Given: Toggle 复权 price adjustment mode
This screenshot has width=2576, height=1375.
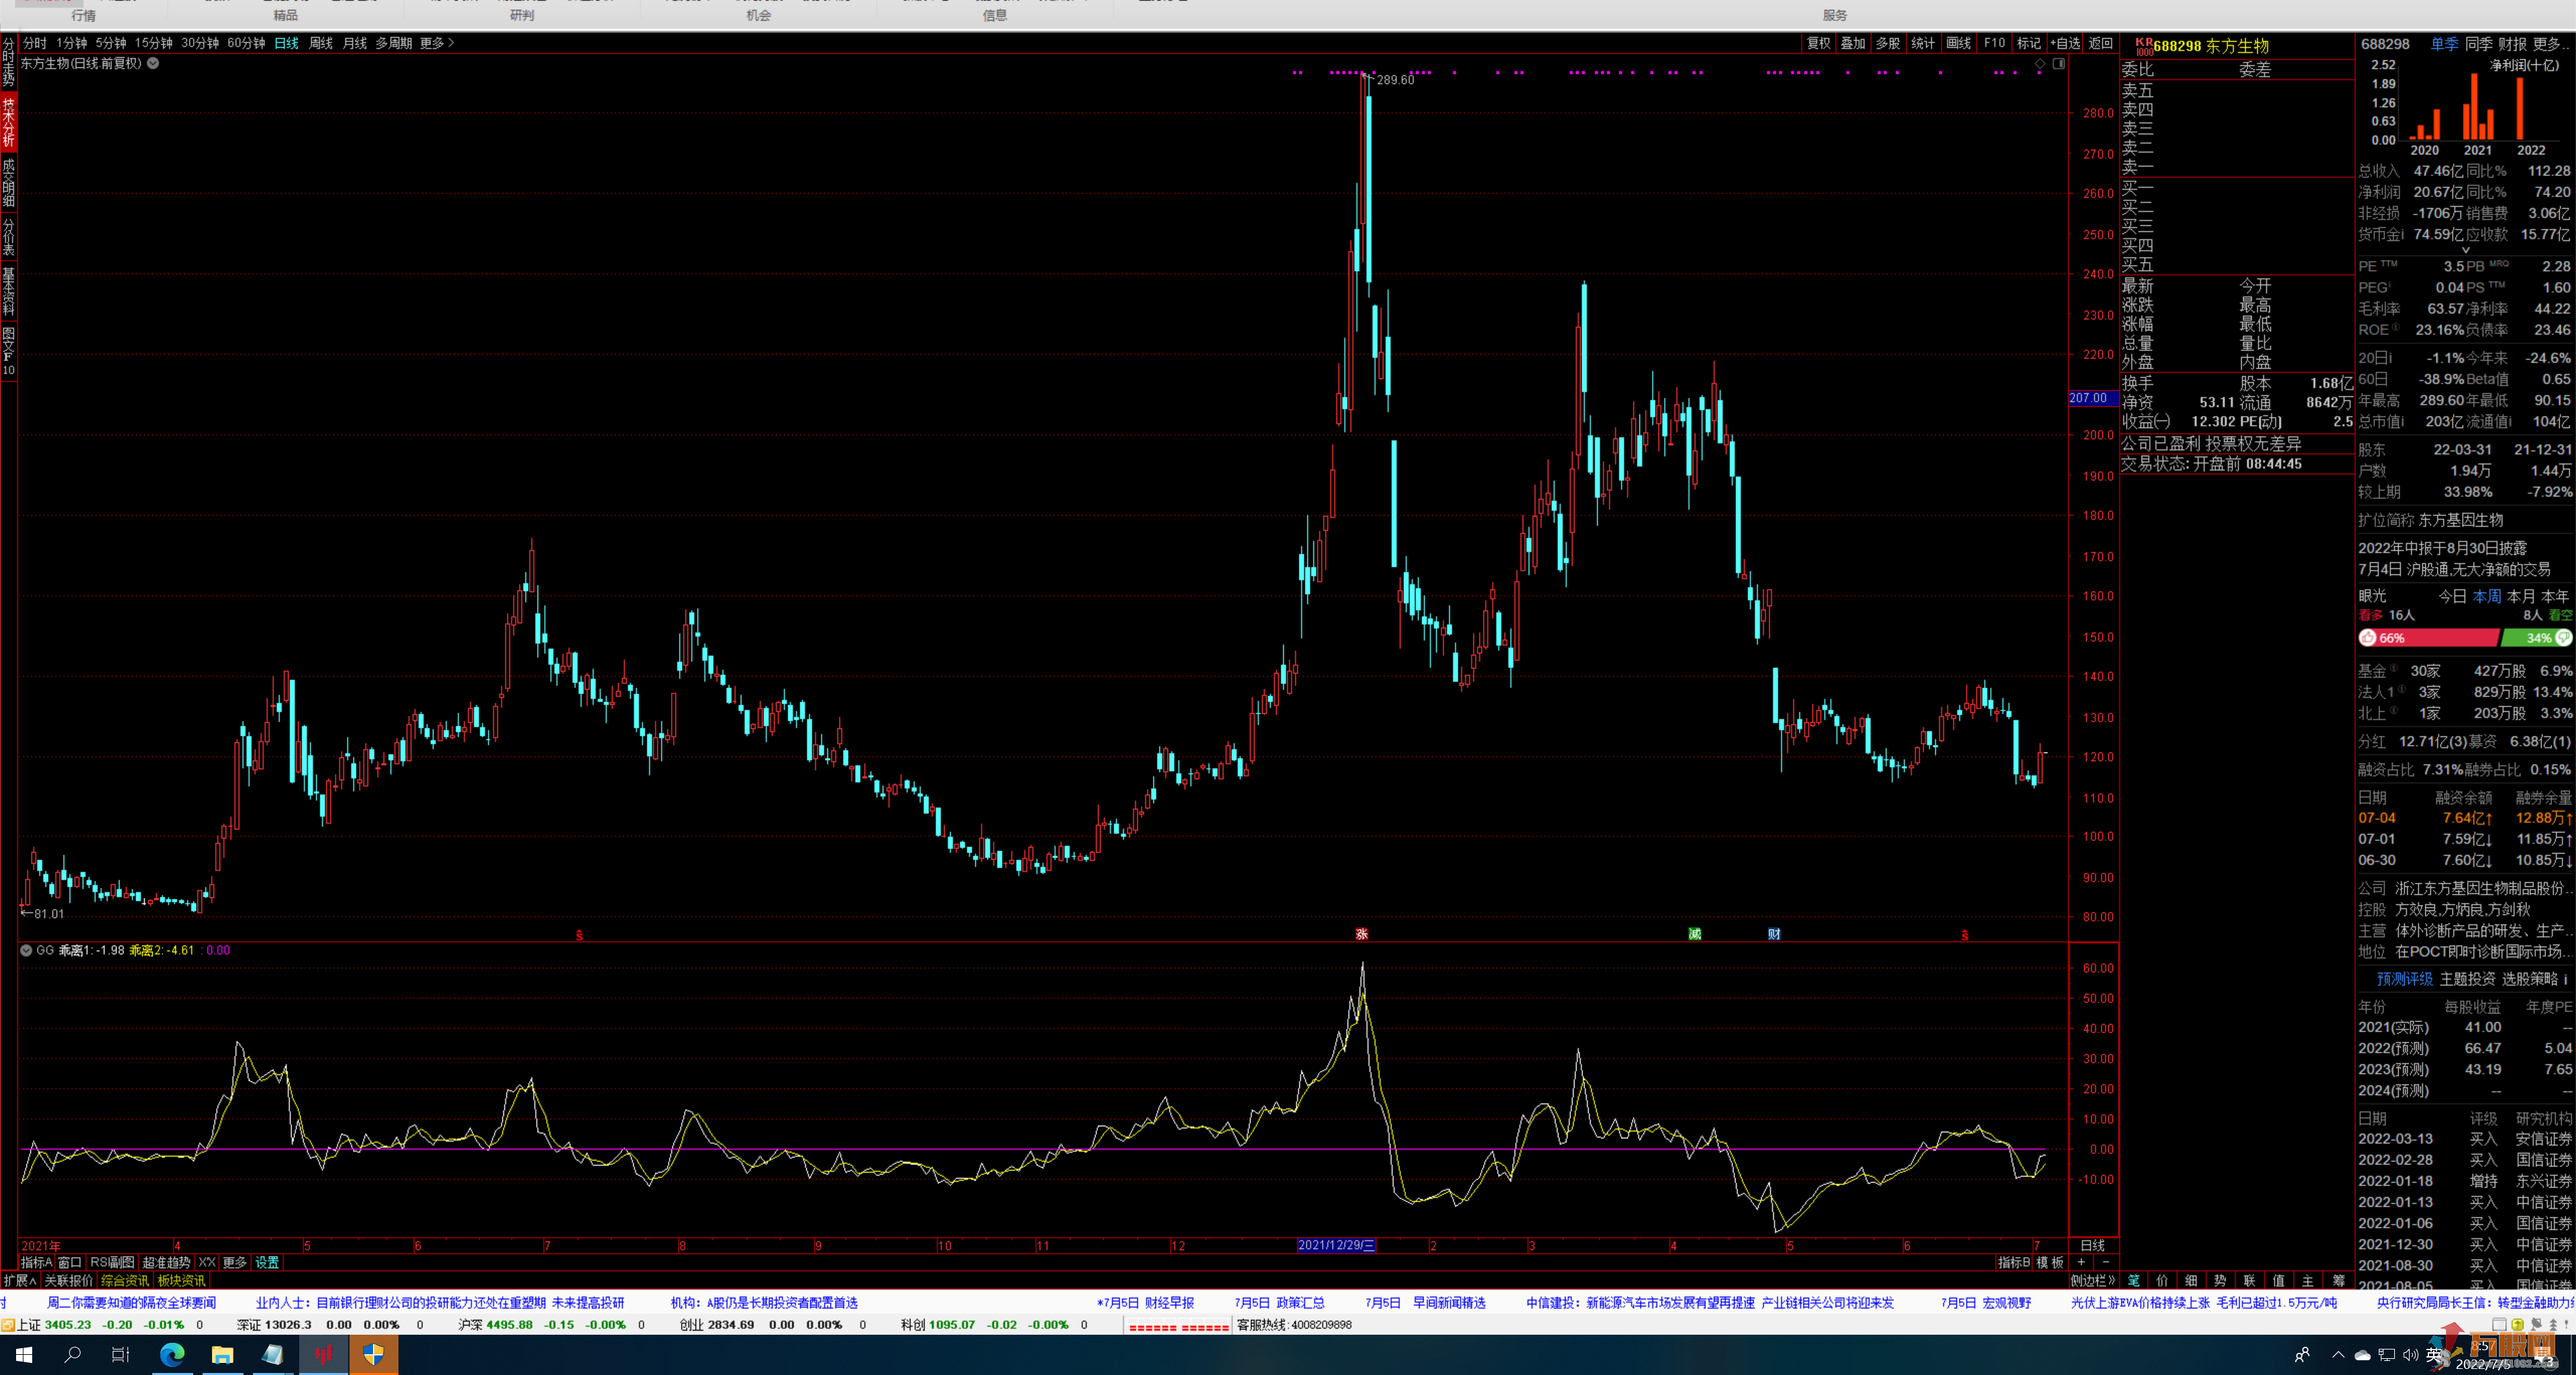Looking at the screenshot, I should click(1818, 43).
